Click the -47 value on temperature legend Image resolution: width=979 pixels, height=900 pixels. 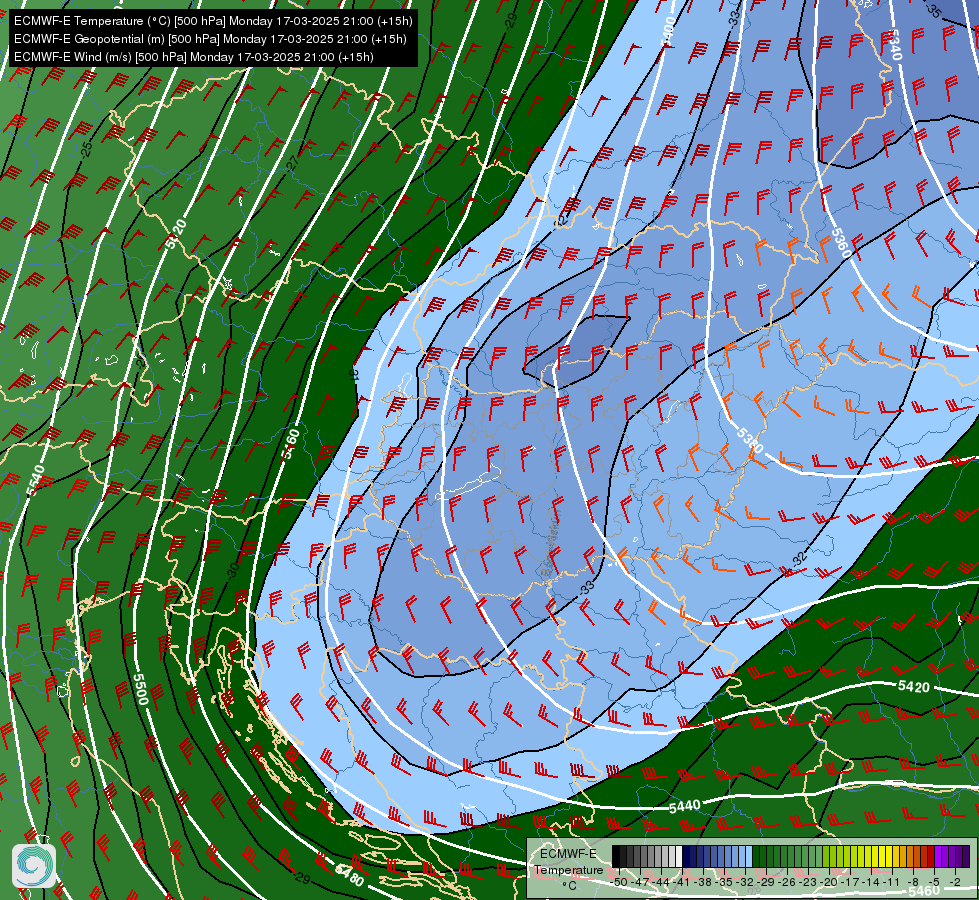click(x=641, y=882)
